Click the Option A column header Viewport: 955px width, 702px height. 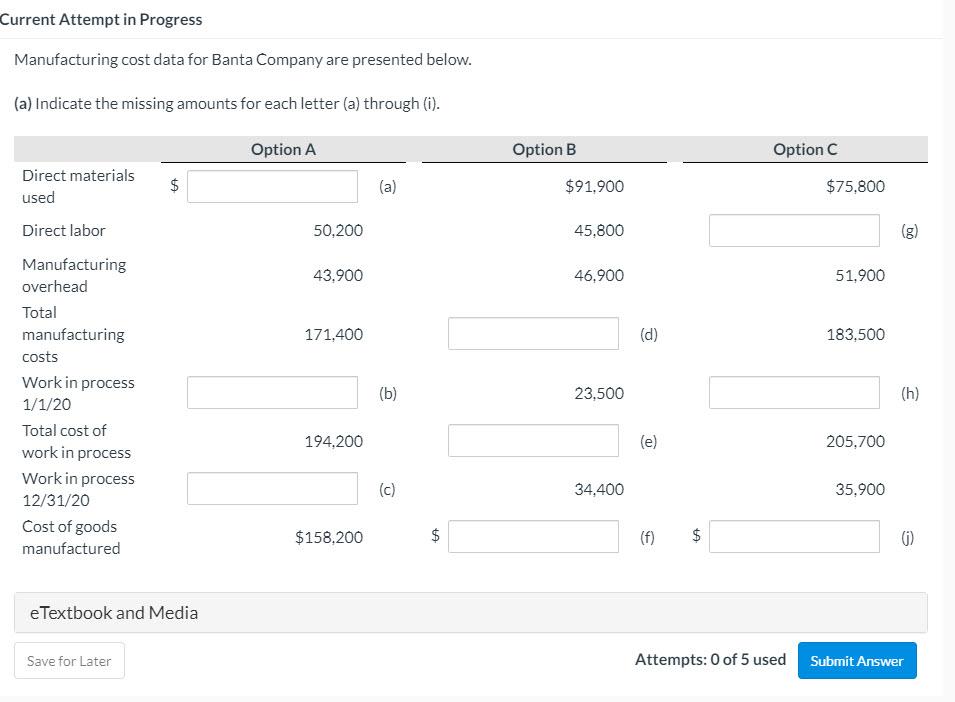click(x=283, y=149)
